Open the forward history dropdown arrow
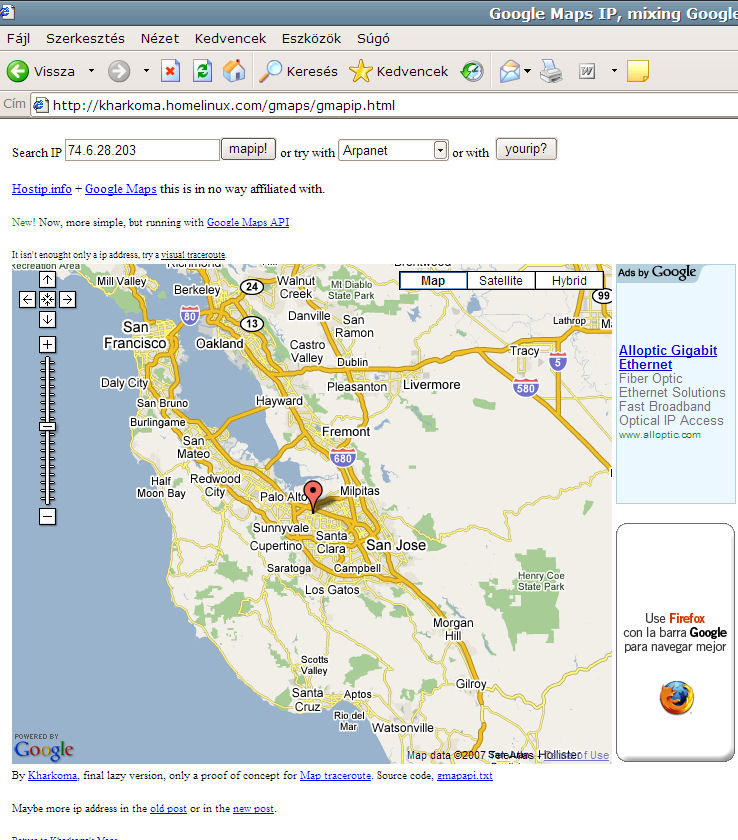This screenshot has width=738, height=840. pos(146,71)
